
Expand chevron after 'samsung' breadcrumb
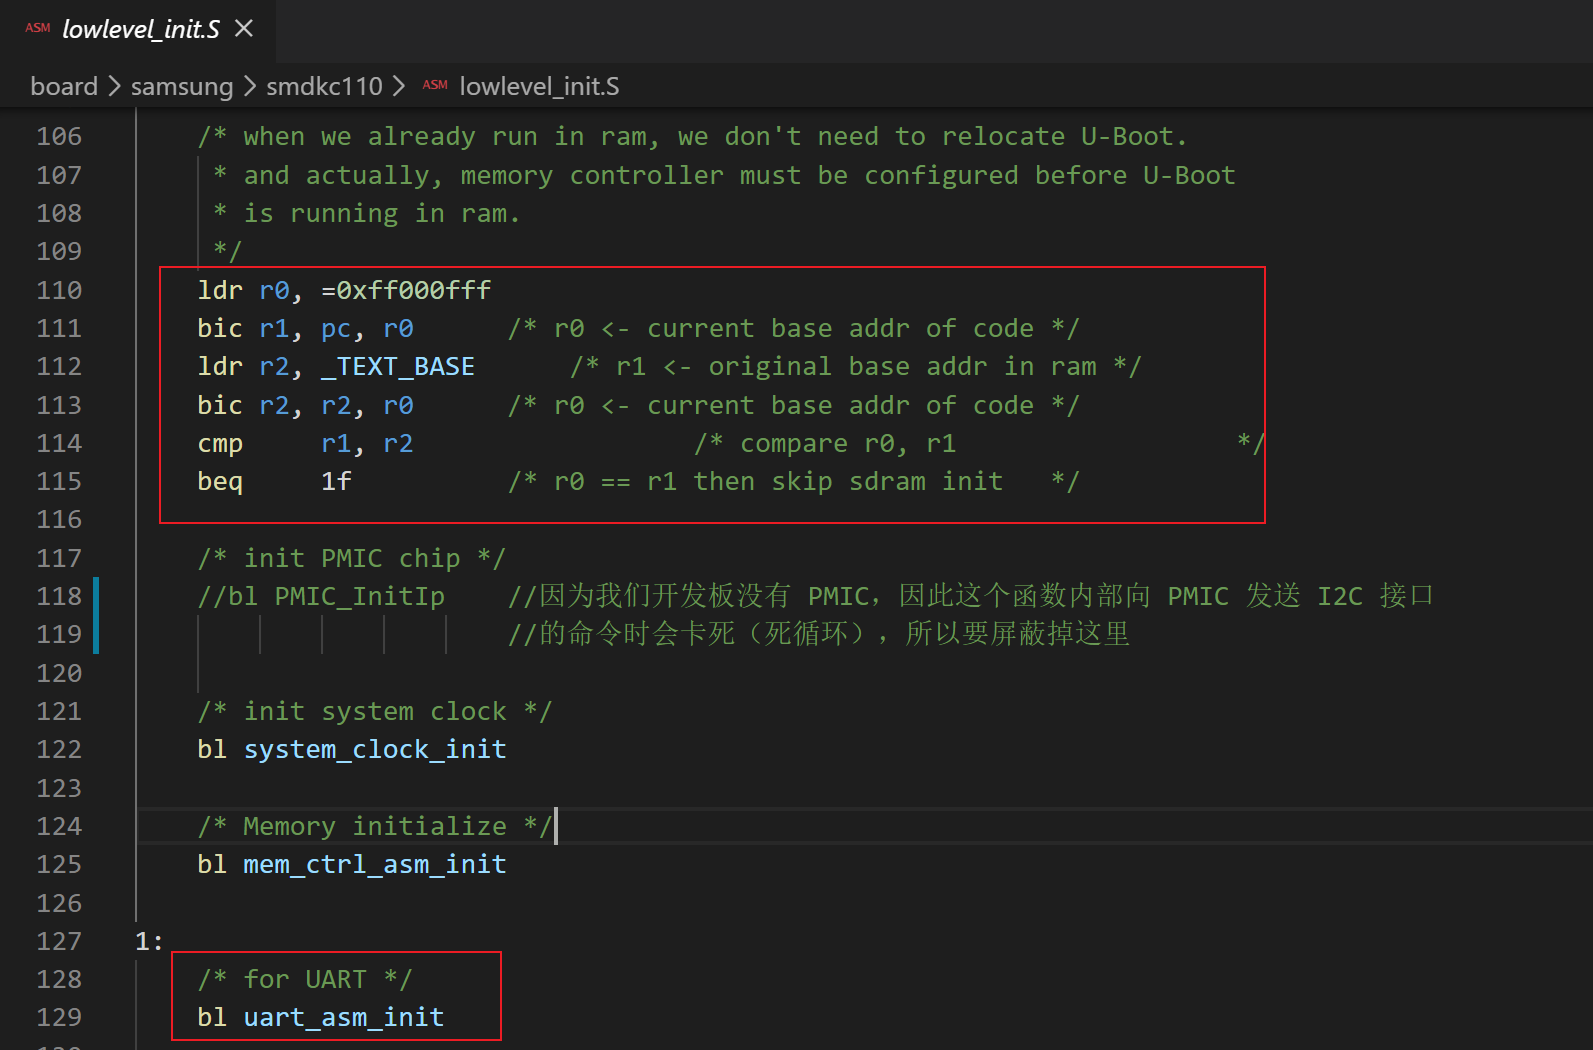click(x=250, y=87)
